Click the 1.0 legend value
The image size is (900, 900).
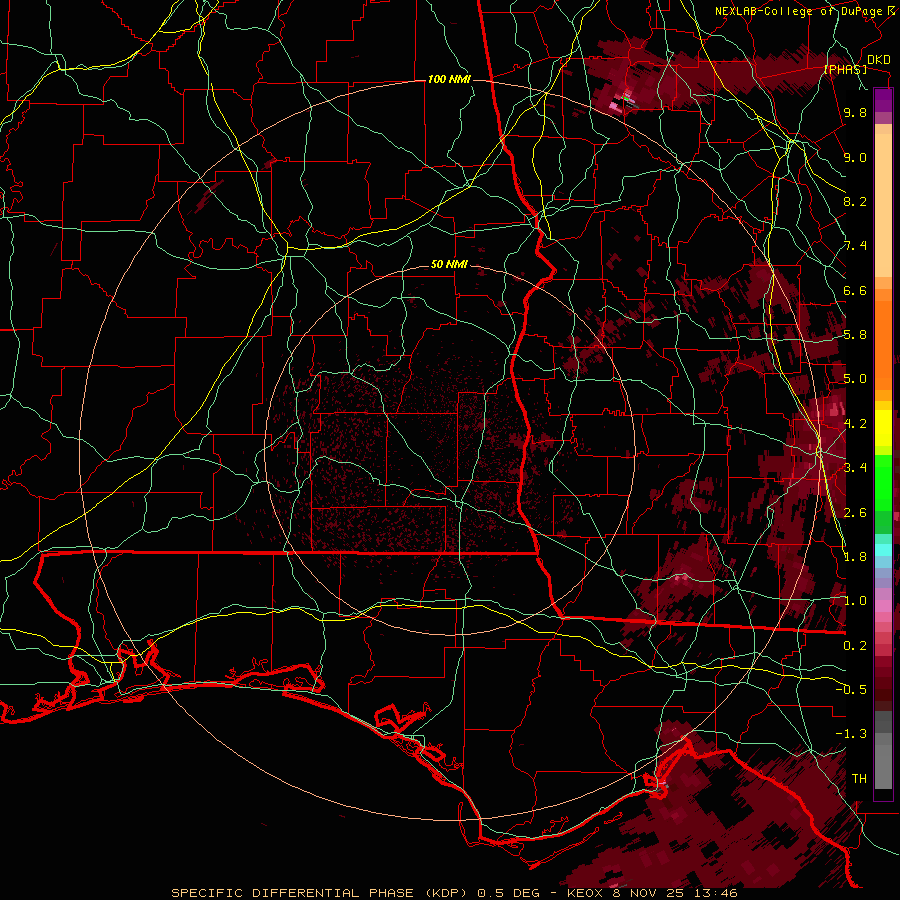tap(855, 601)
